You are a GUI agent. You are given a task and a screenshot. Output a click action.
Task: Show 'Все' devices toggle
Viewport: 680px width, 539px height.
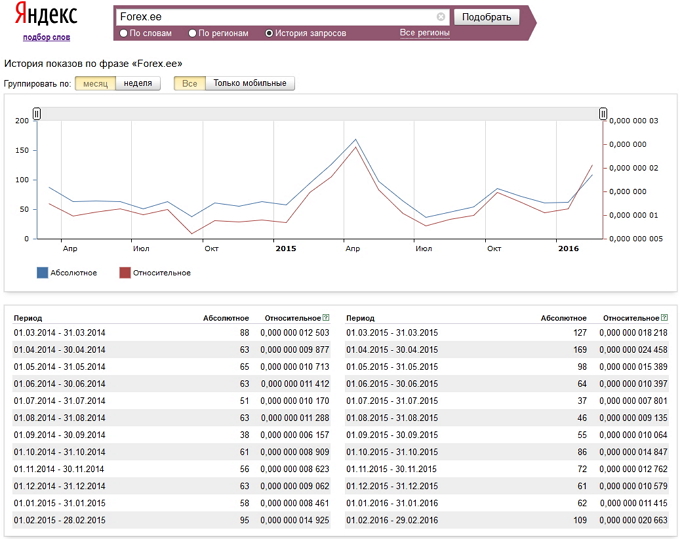pyautogui.click(x=190, y=83)
